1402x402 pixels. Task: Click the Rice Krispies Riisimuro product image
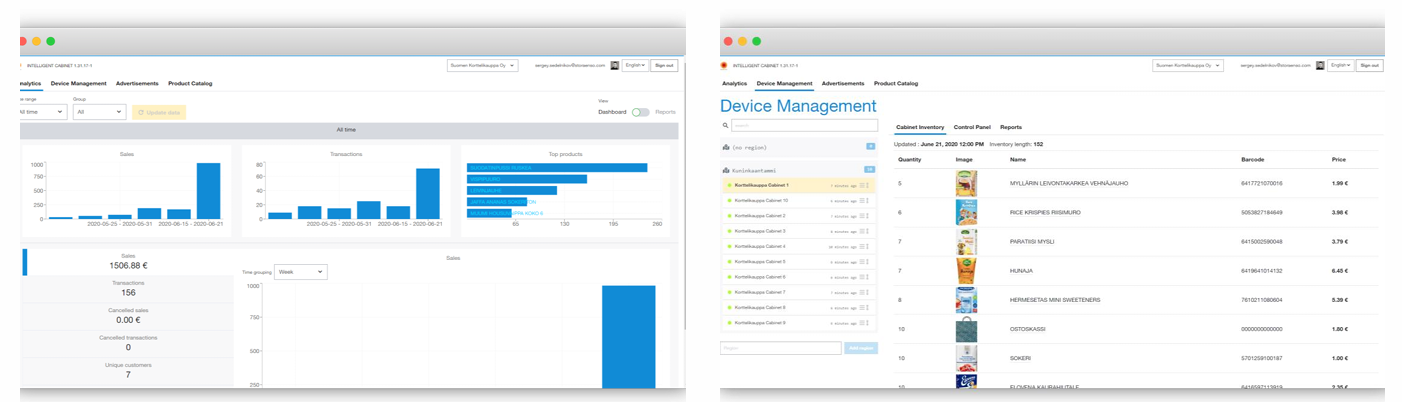tap(965, 212)
